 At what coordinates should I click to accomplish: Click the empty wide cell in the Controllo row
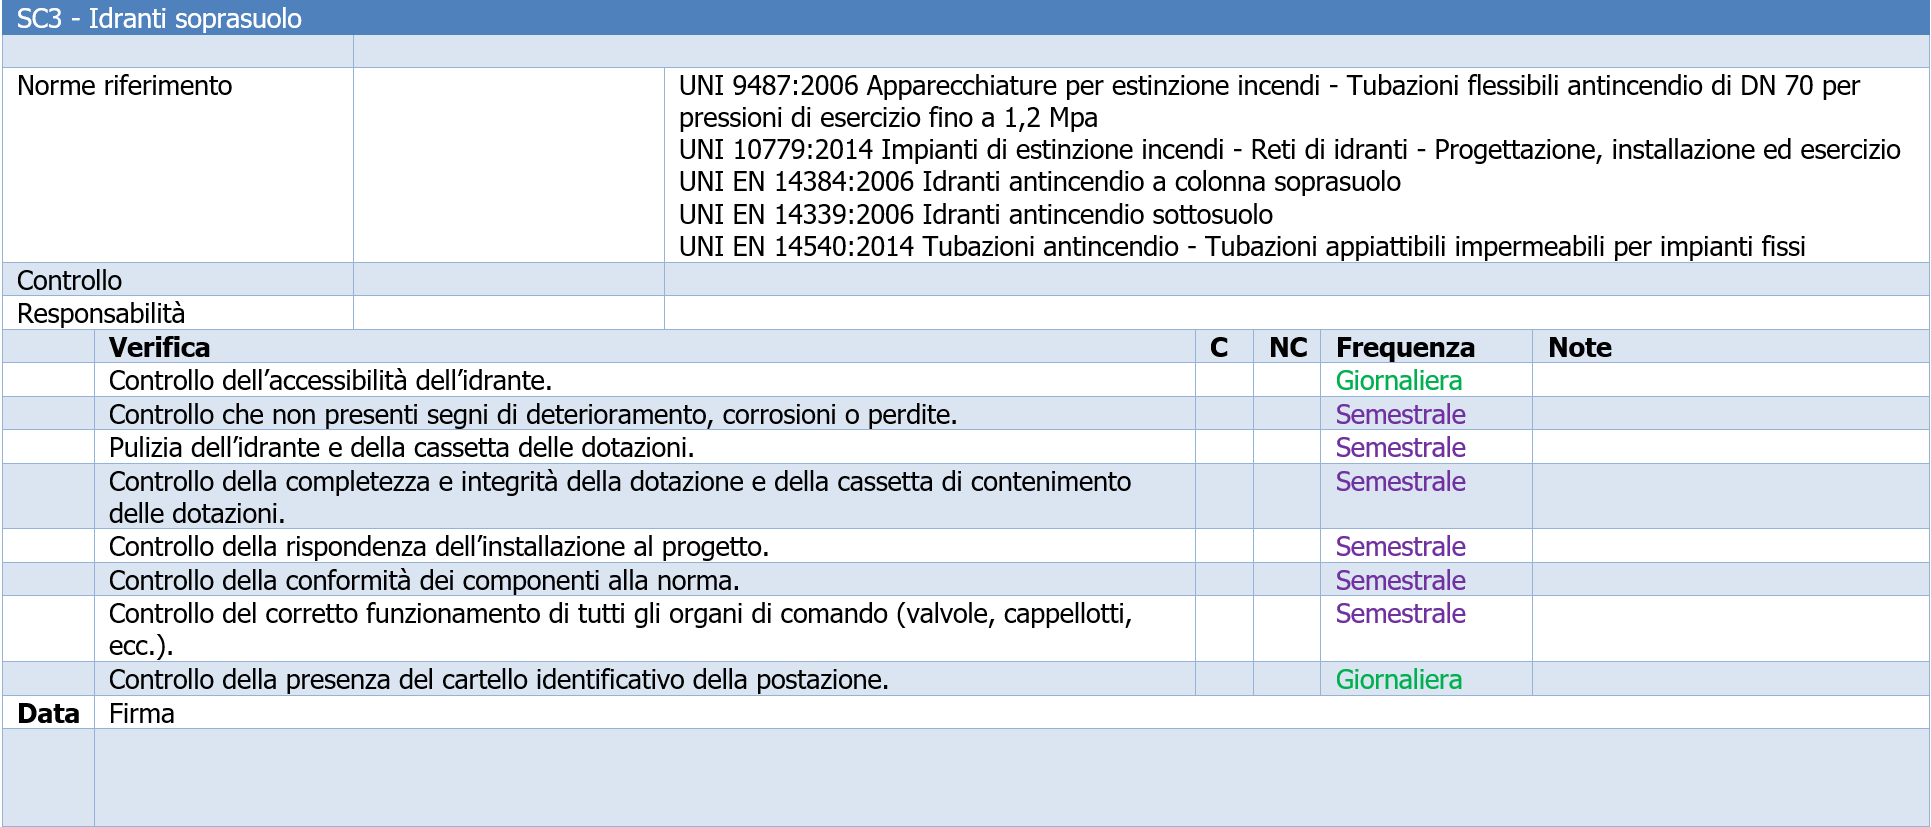[x=1295, y=280]
